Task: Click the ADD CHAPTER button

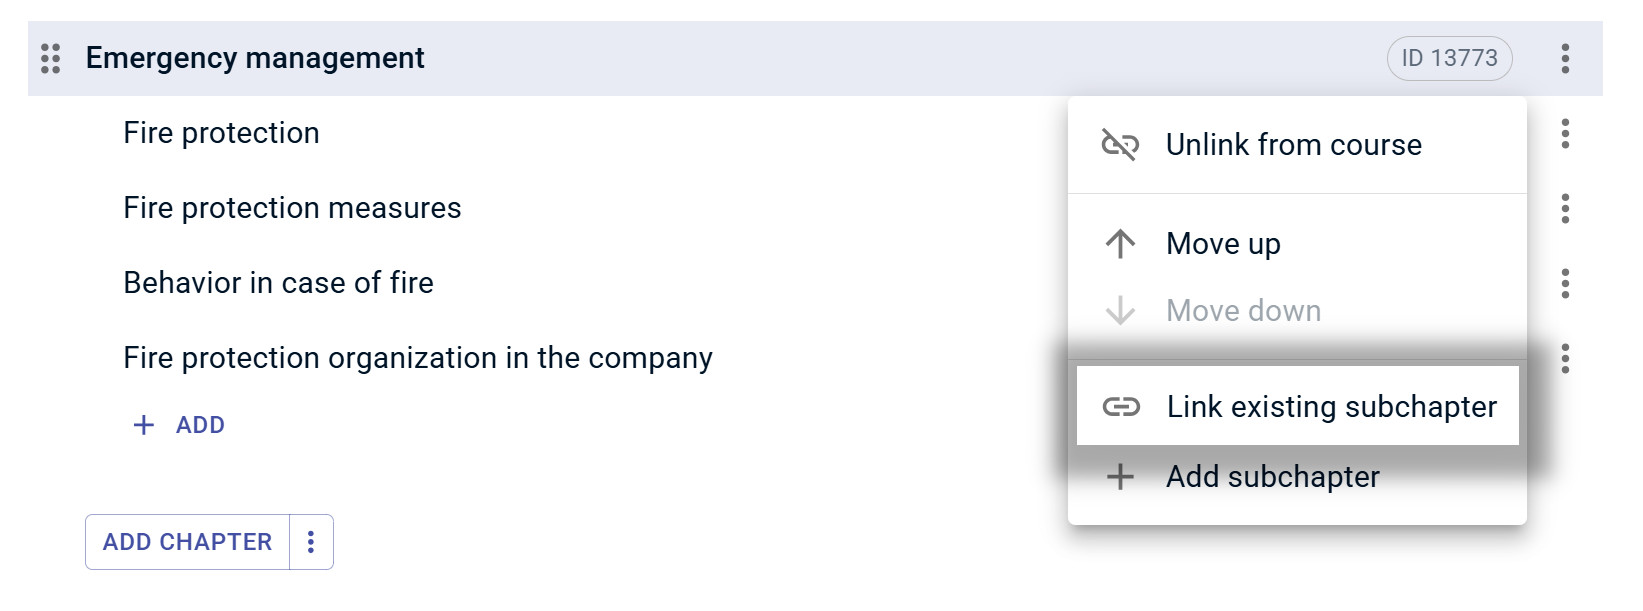Action: [186, 541]
